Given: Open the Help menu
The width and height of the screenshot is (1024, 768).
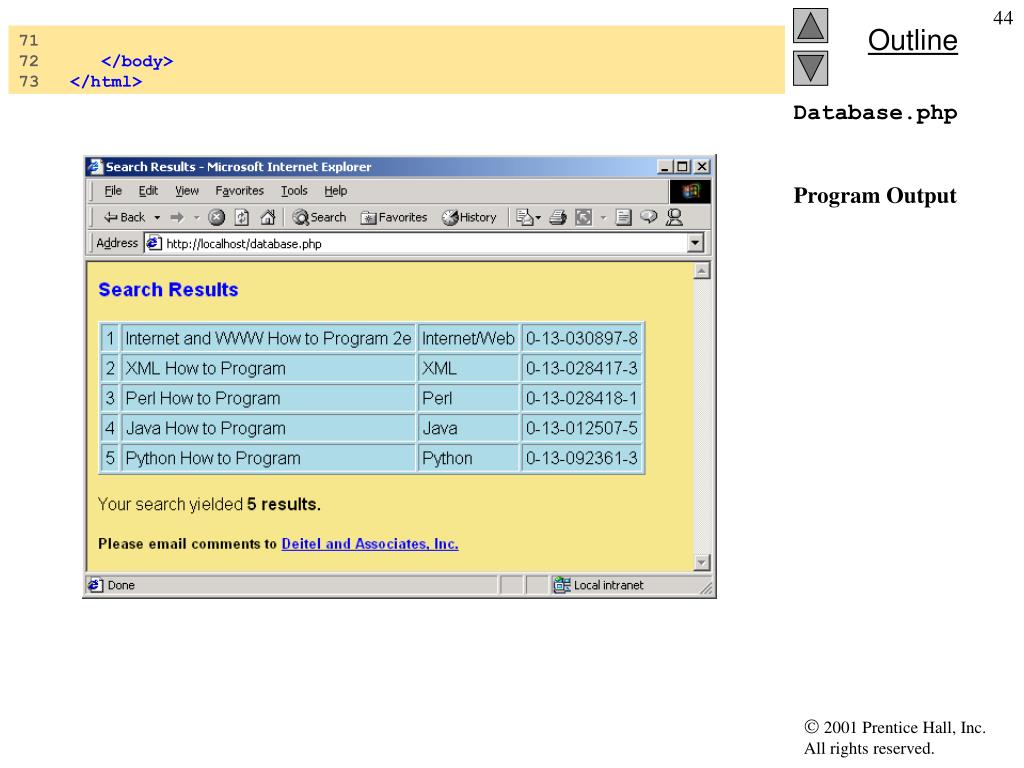Looking at the screenshot, I should click(x=336, y=191).
